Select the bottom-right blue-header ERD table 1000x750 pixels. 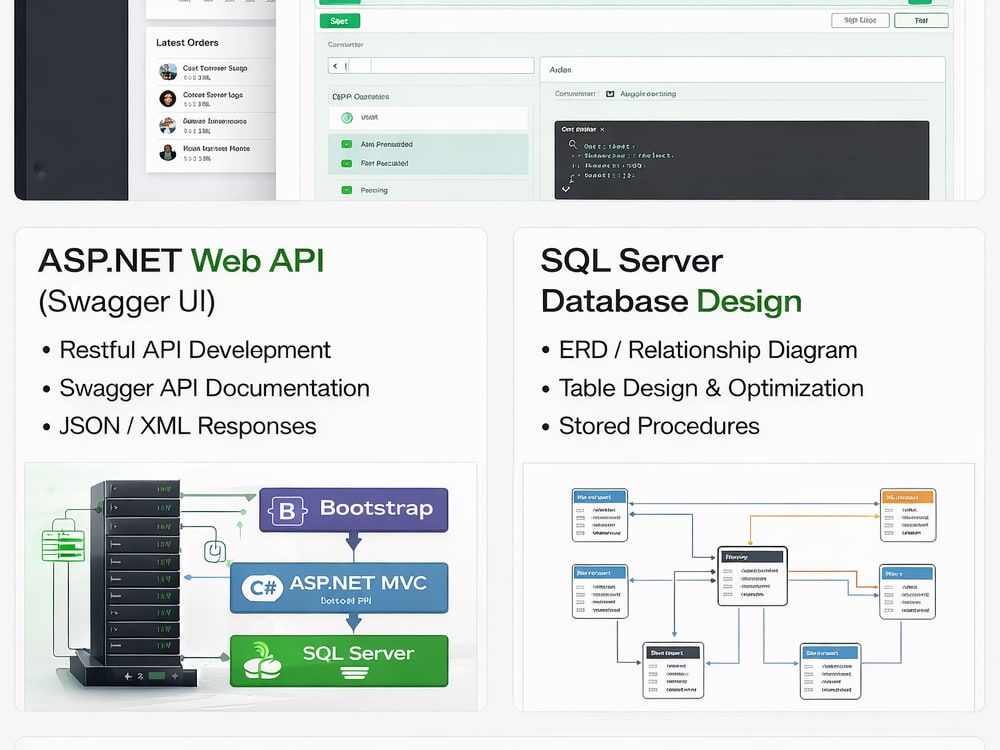(830, 671)
